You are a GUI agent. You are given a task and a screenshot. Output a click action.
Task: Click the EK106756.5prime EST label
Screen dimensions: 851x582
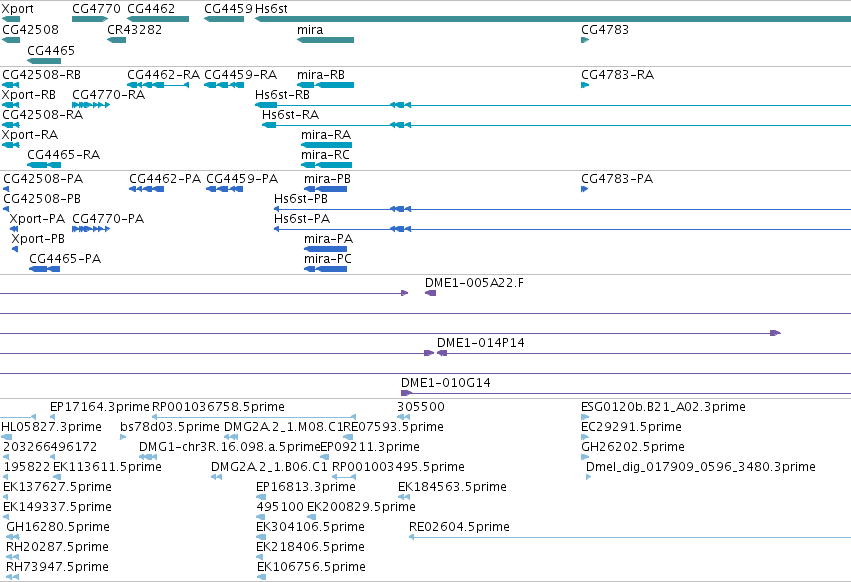pos(312,567)
